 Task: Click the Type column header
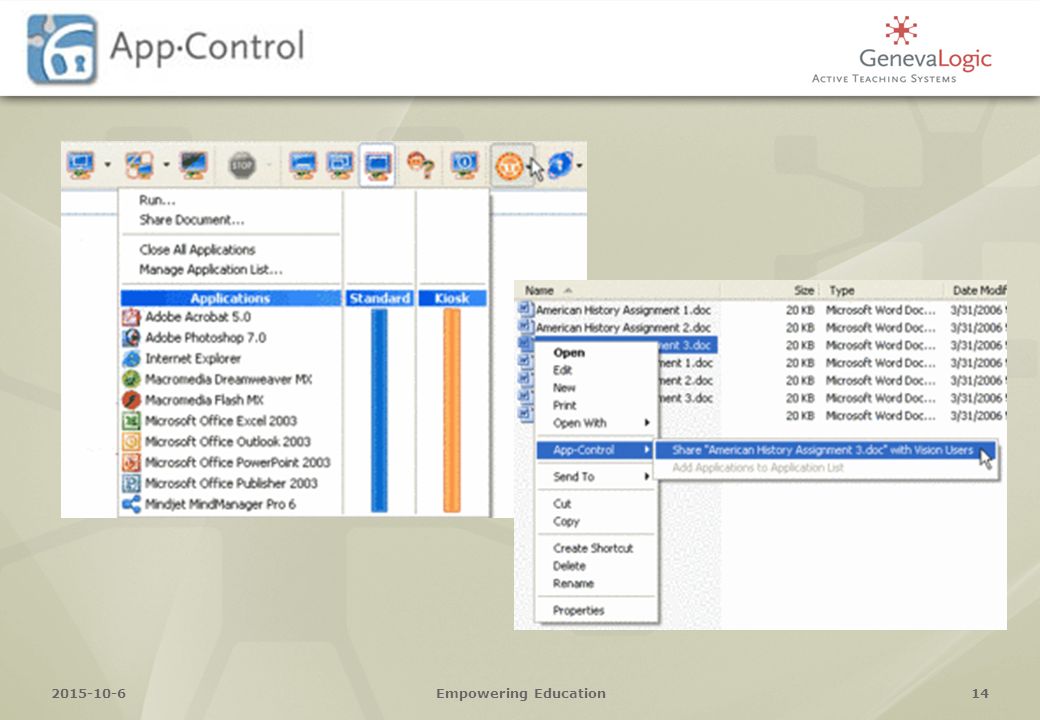point(842,290)
